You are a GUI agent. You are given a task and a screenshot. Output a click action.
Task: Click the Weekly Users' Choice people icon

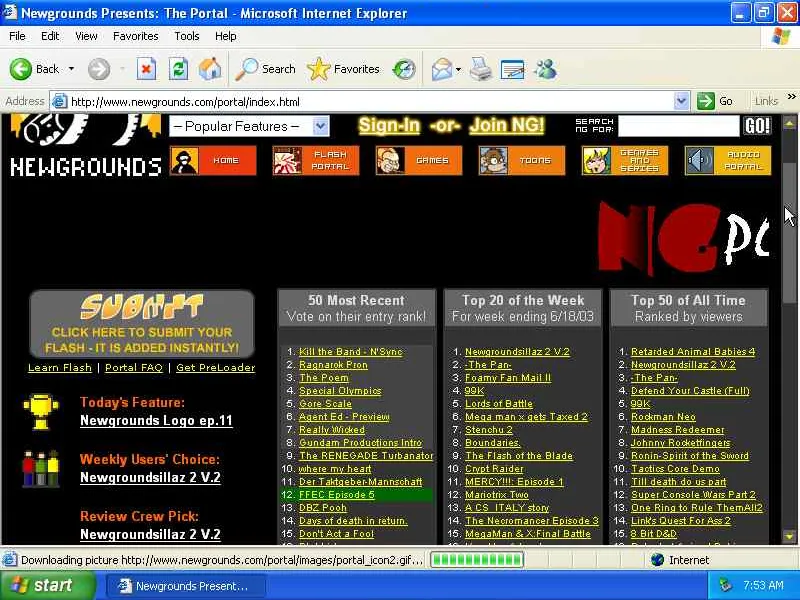click(x=41, y=468)
